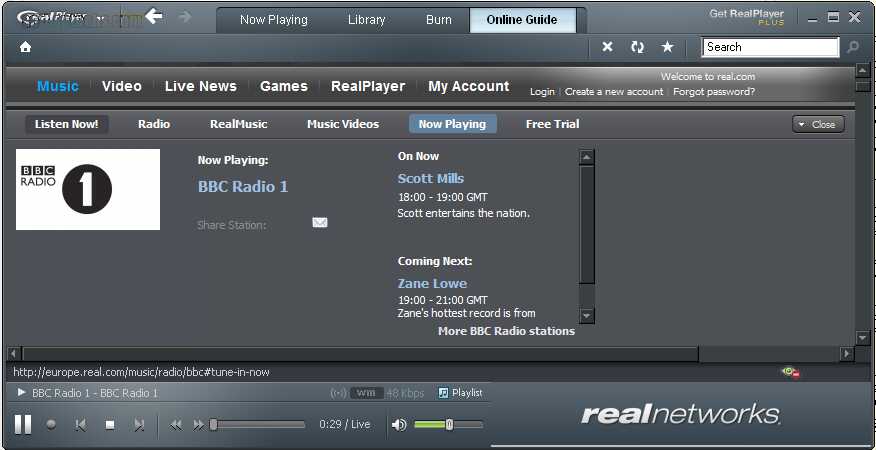876x450 pixels.
Task: Add to favorites with the star icon
Action: (667, 47)
